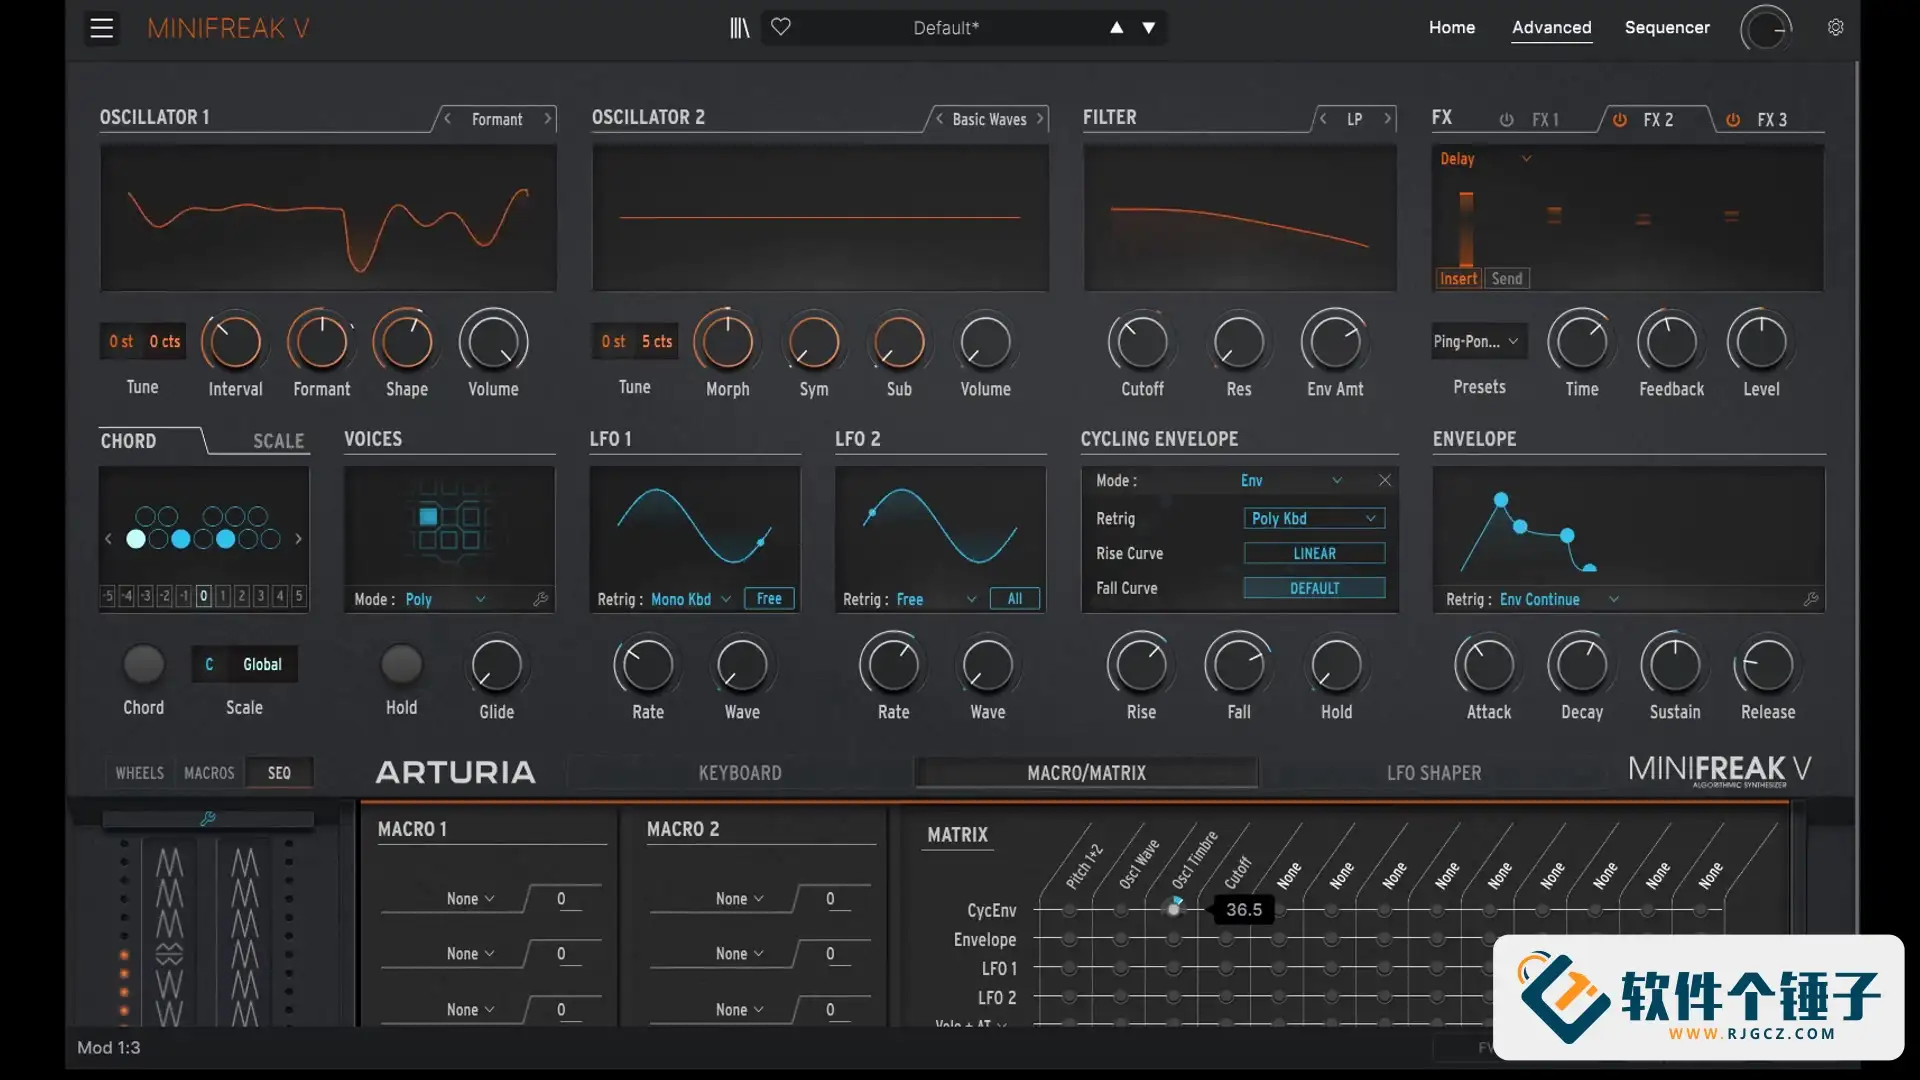Select previous filter type arrow
The image size is (1920, 1080).
[1323, 119]
